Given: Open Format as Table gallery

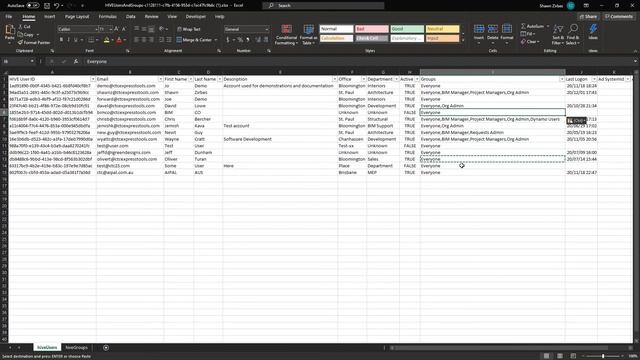Looking at the screenshot, I should tap(309, 35).
